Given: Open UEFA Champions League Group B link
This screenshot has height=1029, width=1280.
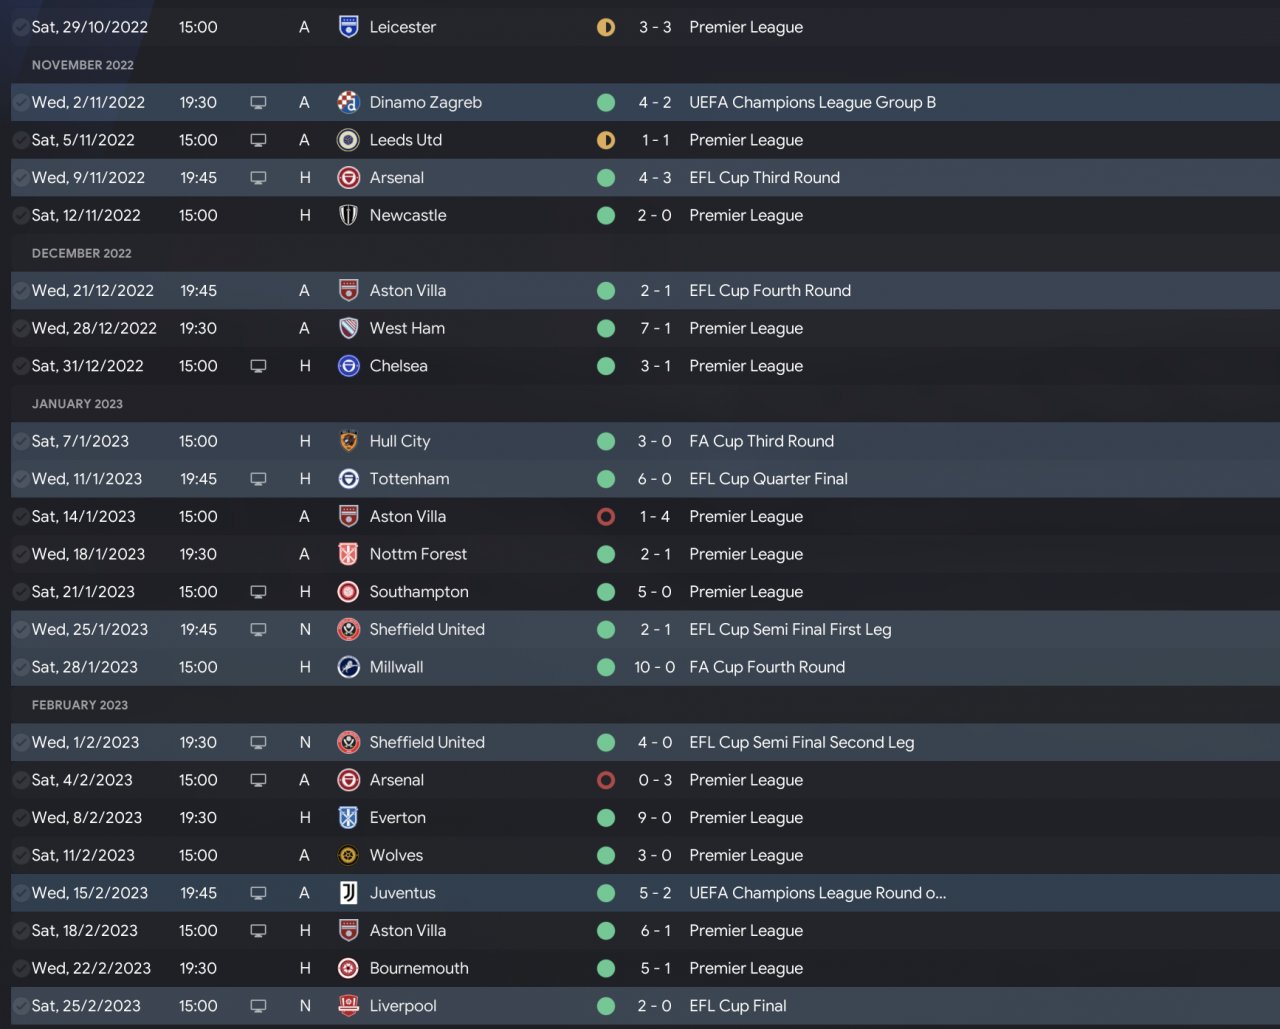Looking at the screenshot, I should [x=812, y=102].
